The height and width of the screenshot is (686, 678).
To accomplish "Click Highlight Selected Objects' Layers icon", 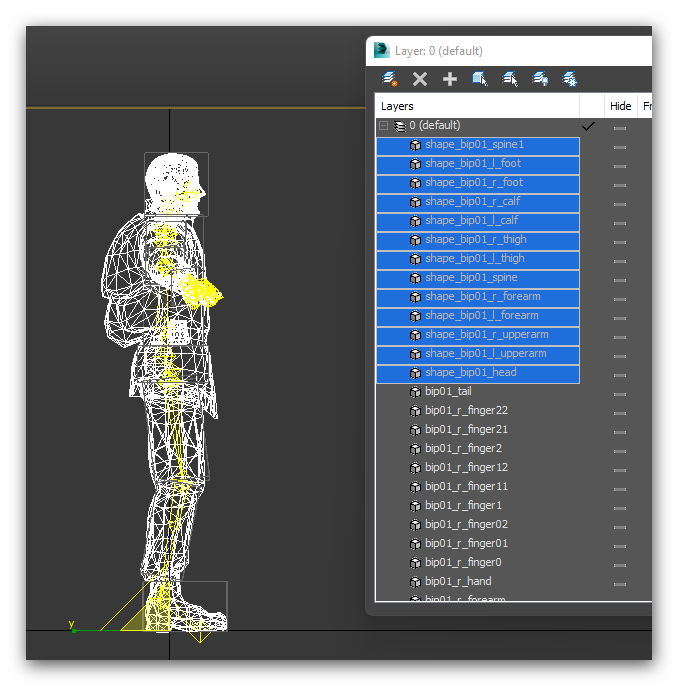I will click(x=510, y=79).
